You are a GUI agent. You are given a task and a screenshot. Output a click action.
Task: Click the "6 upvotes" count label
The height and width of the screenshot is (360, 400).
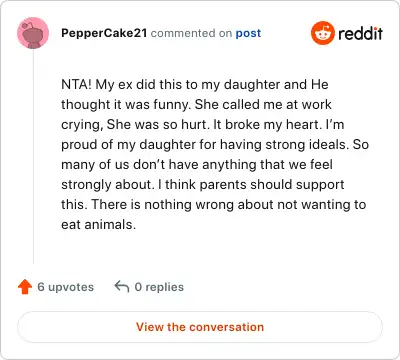tap(66, 287)
